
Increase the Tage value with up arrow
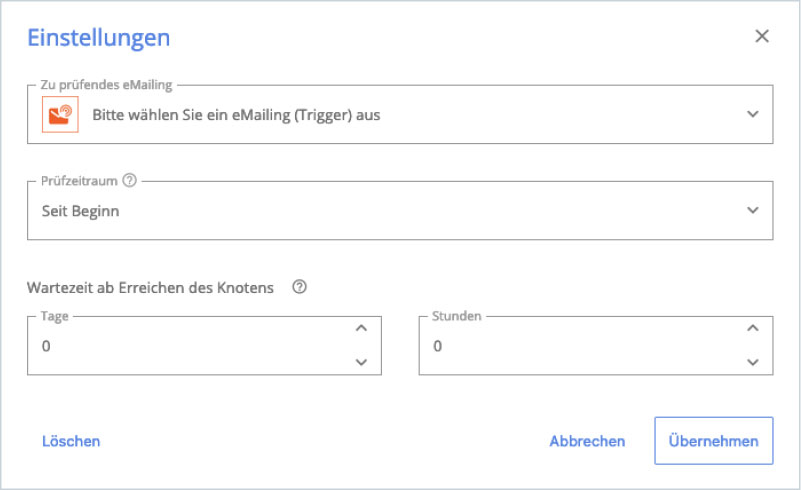pos(361,328)
